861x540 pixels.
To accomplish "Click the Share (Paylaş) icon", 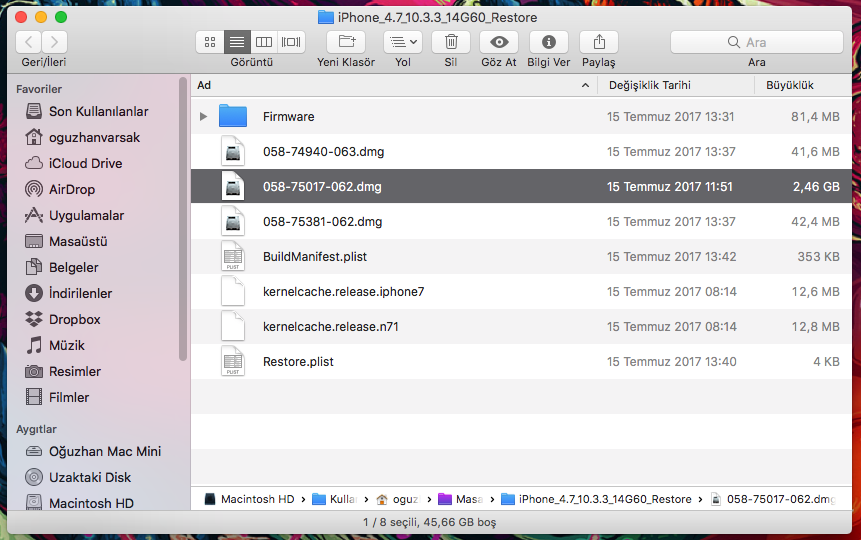I will (599, 42).
